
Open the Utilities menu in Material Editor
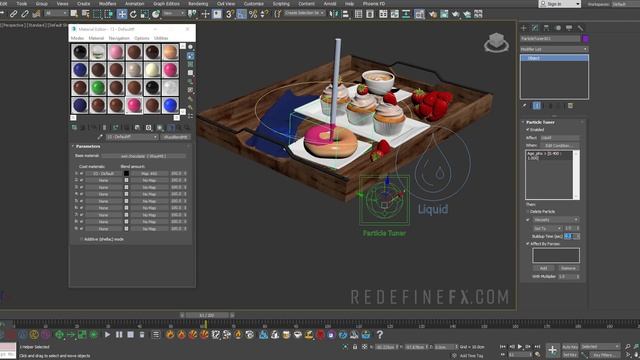[161, 38]
